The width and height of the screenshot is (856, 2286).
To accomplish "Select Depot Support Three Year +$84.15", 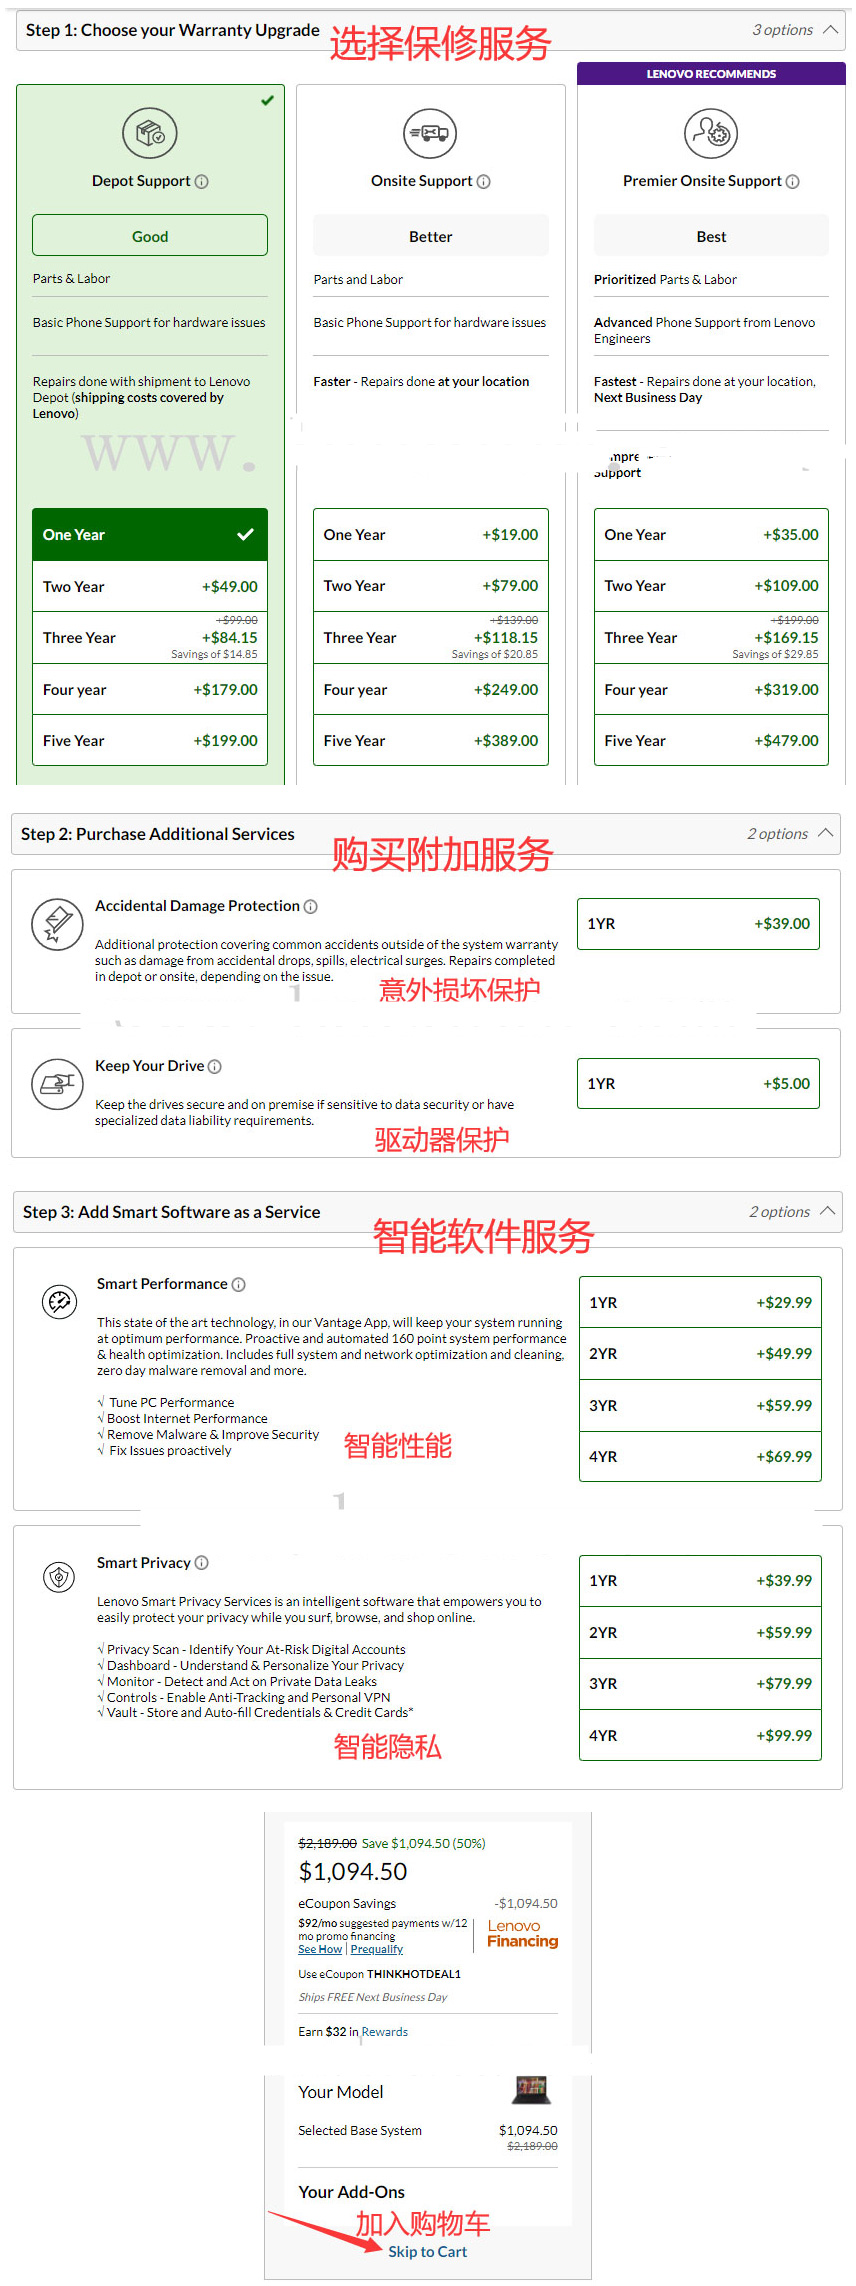I will click(150, 638).
